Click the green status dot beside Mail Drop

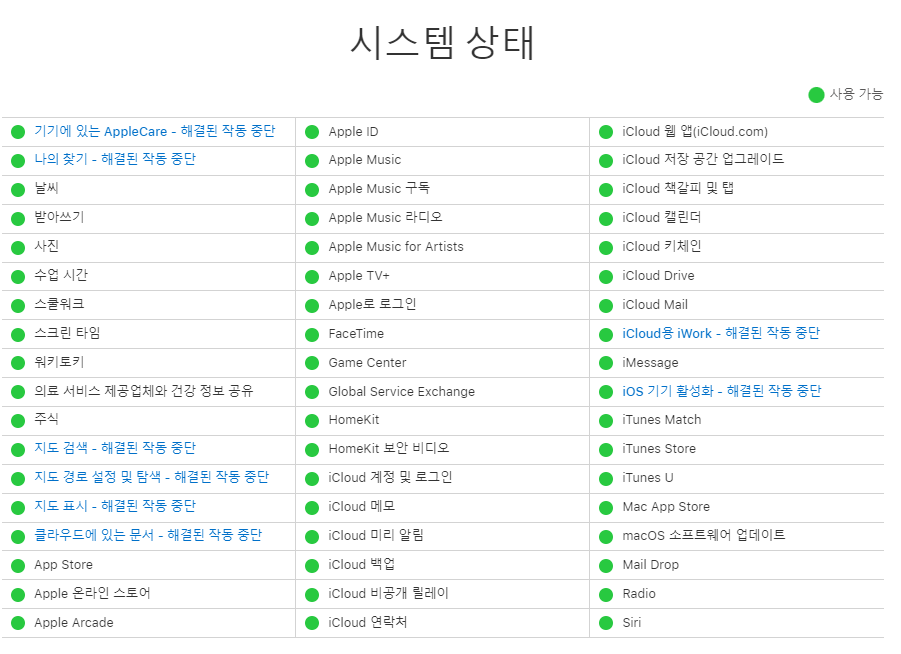606,565
